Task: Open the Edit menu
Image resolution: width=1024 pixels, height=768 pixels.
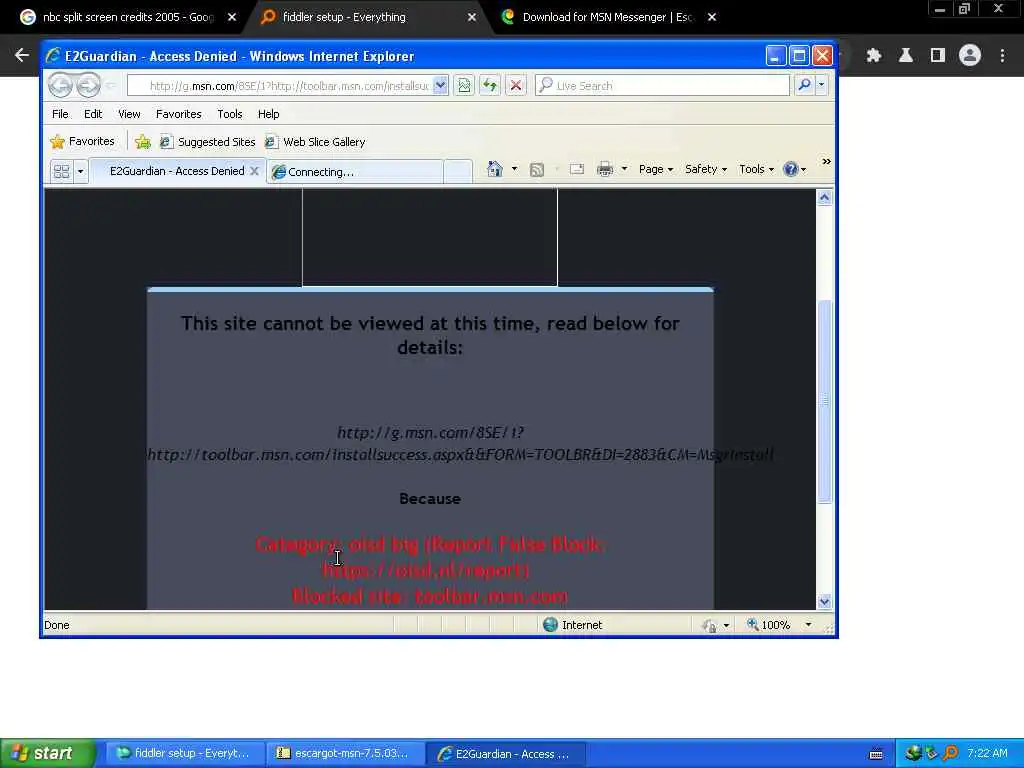Action: 93,114
